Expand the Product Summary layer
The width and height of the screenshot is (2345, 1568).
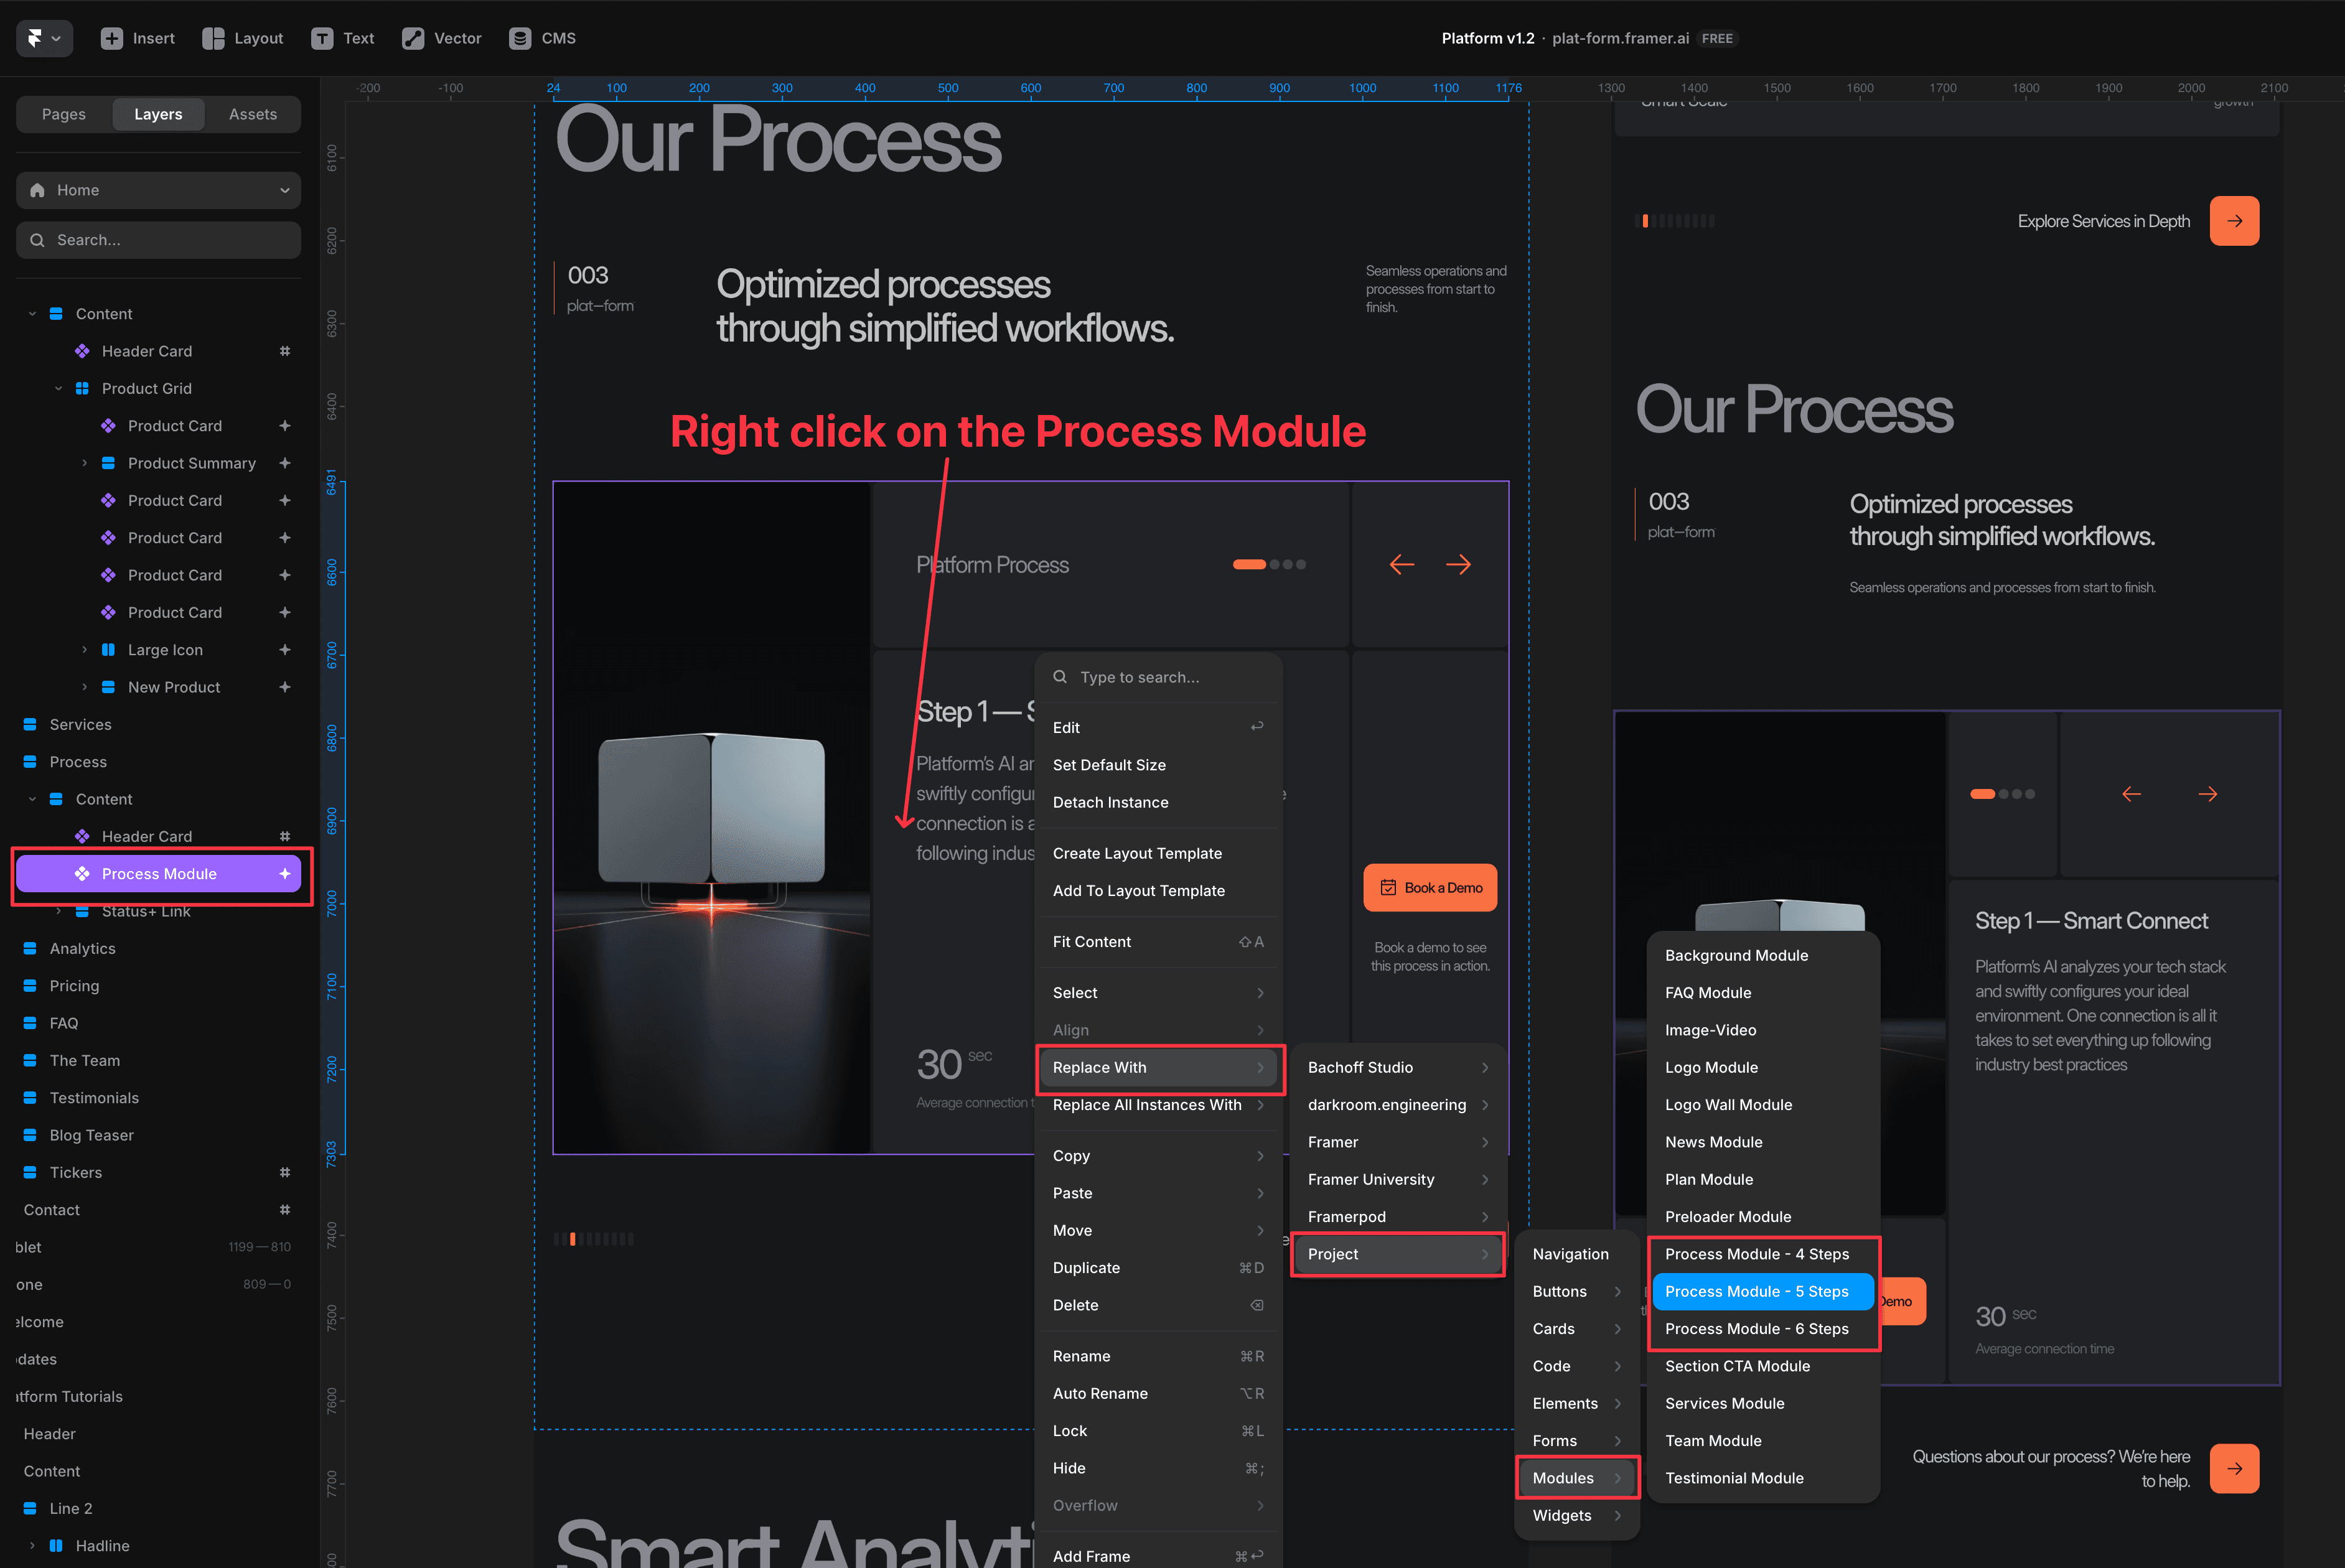(84, 463)
